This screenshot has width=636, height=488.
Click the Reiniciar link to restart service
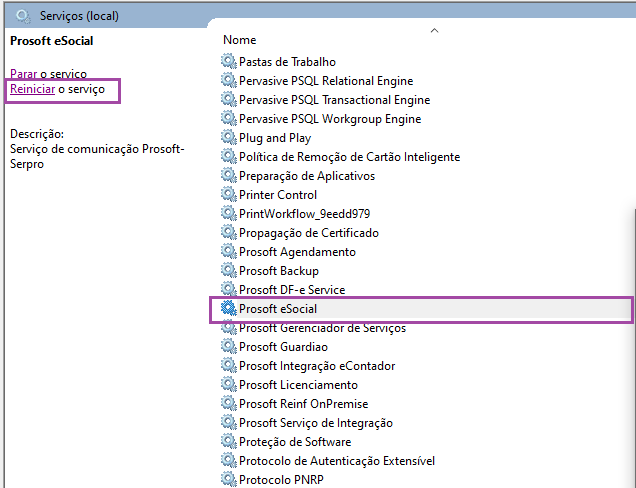pos(32,89)
